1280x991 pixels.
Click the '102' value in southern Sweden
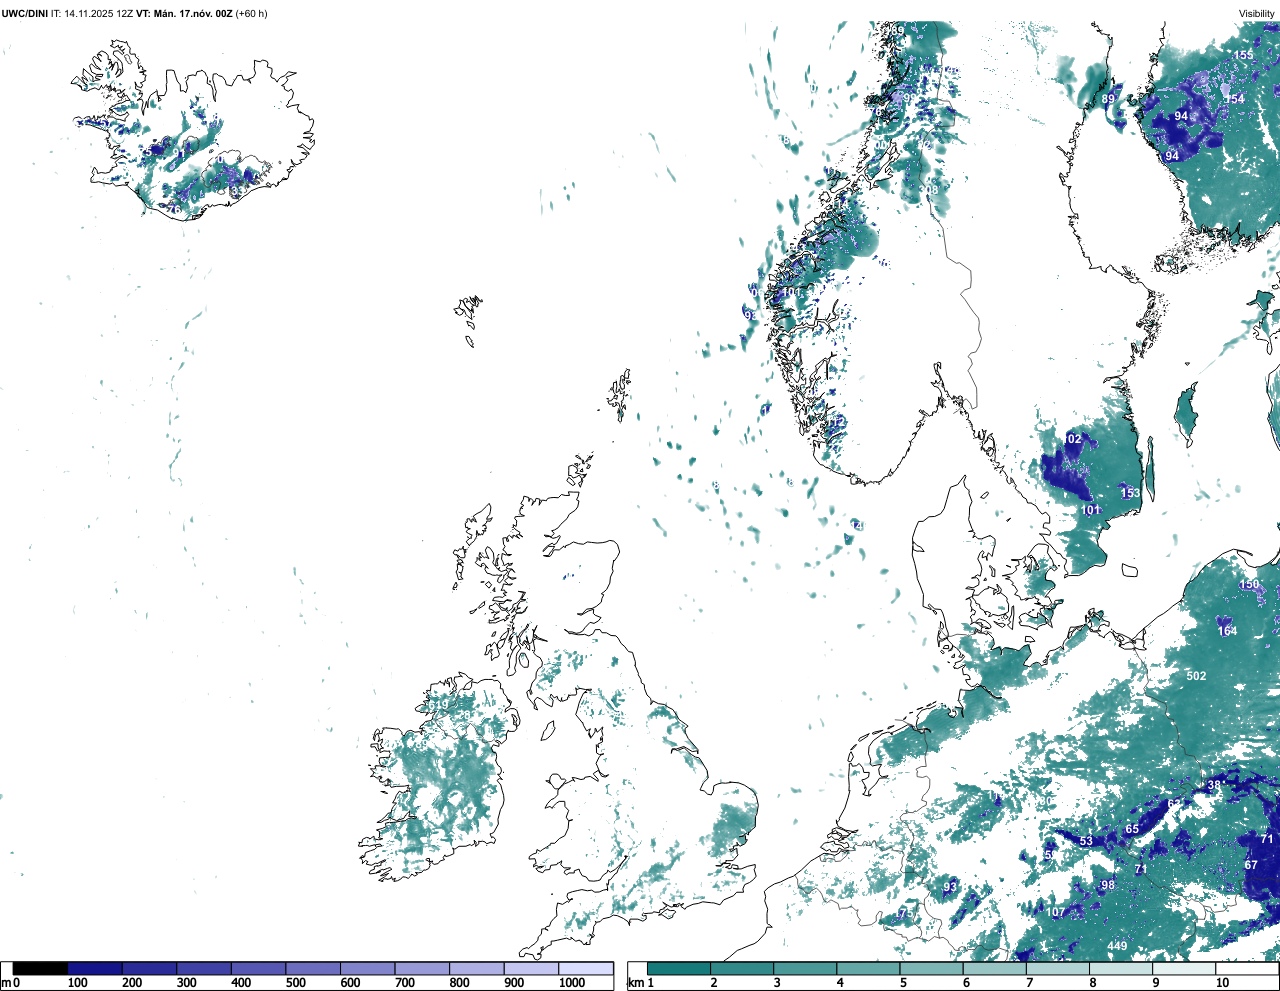click(1072, 440)
